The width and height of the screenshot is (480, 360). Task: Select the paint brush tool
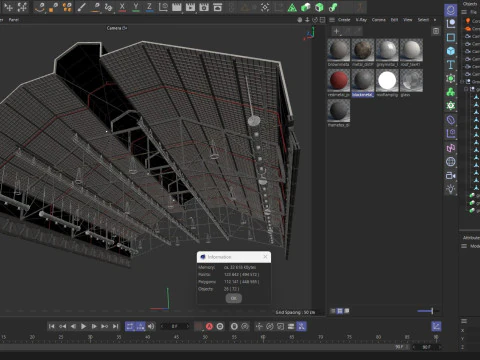pos(81,7)
